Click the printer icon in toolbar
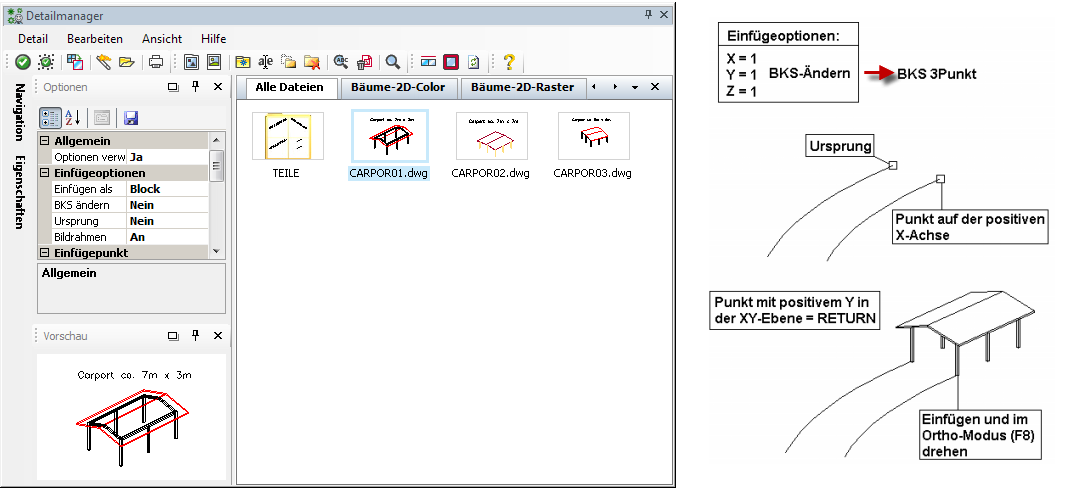 (x=156, y=62)
